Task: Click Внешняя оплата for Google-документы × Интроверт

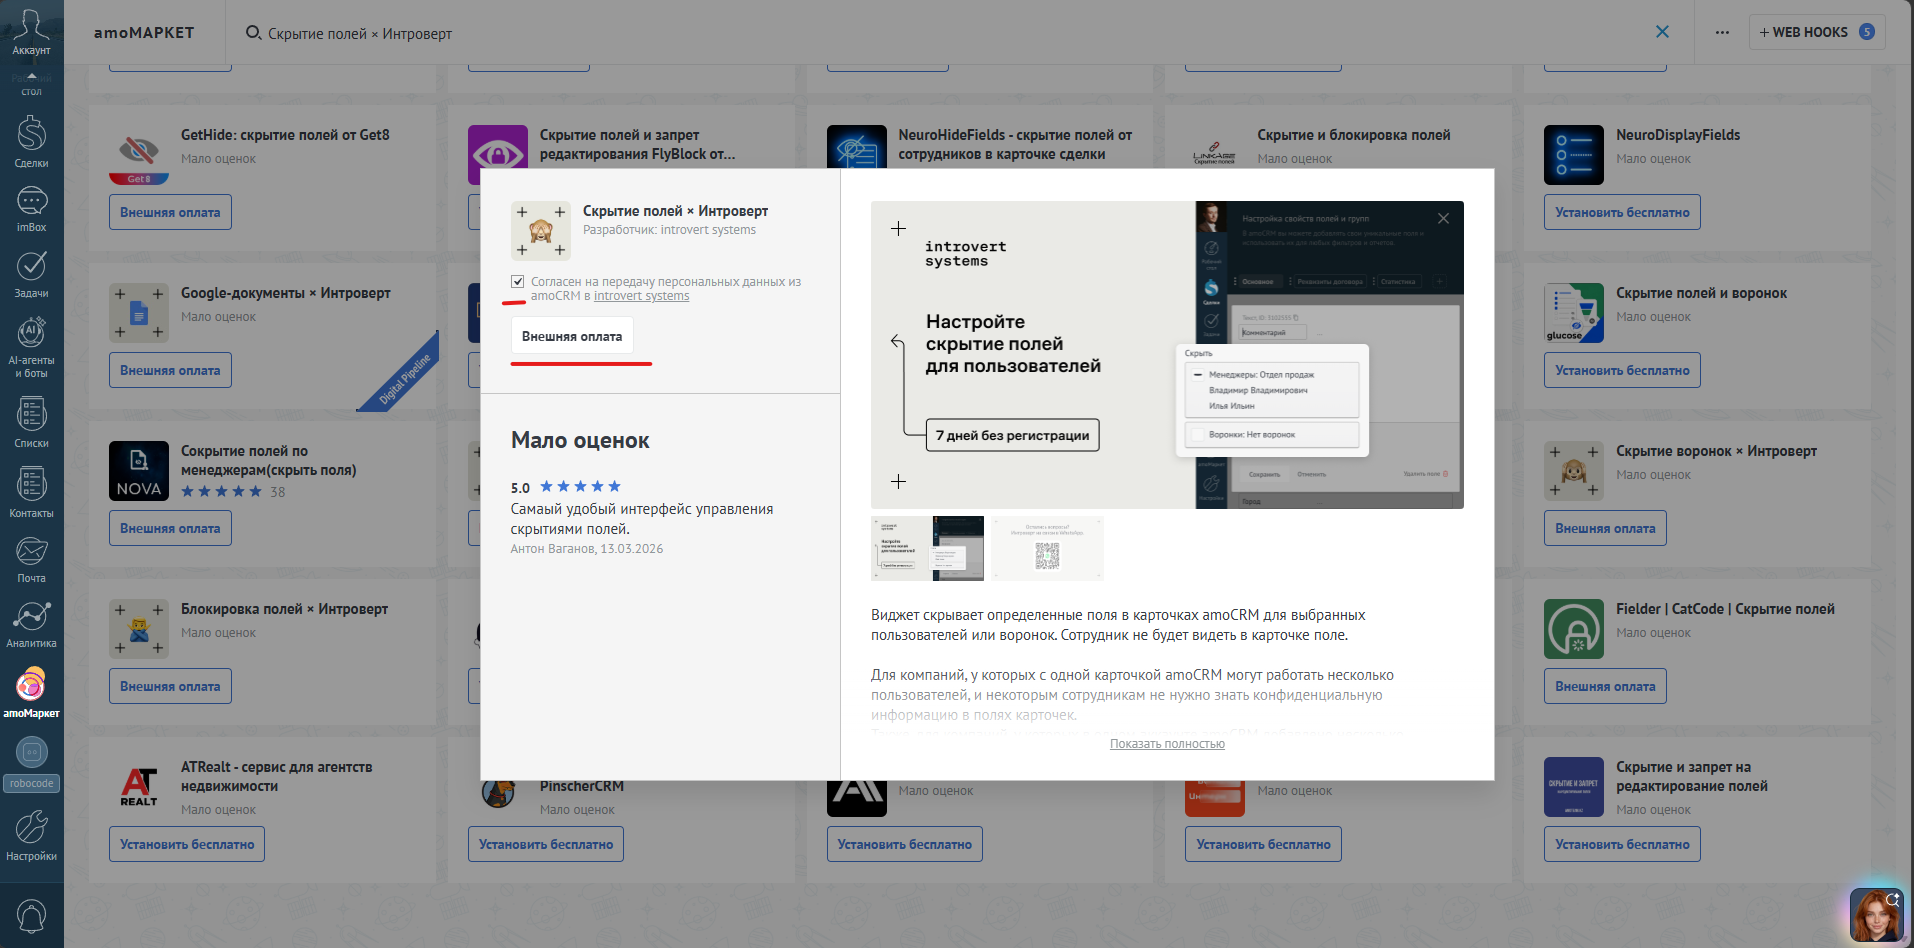Action: (170, 370)
